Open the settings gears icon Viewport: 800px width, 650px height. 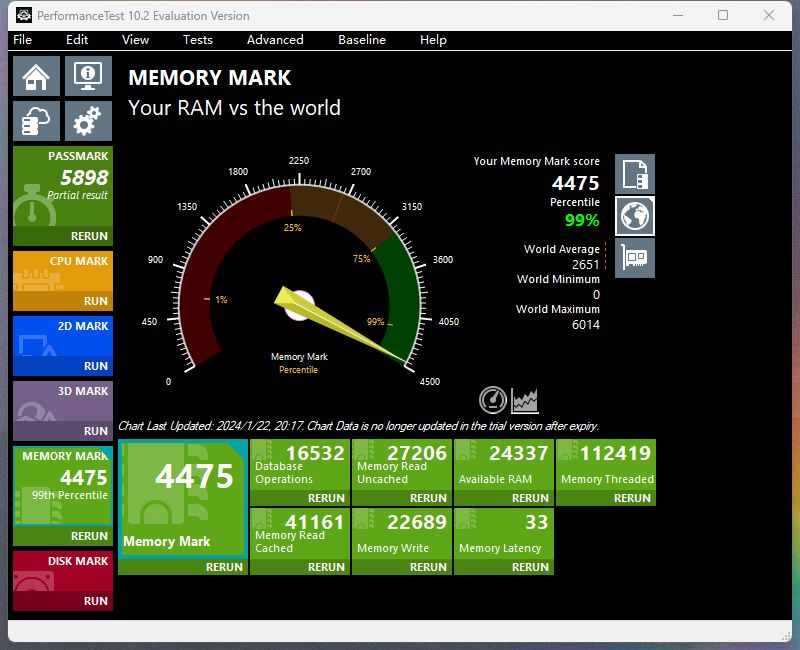click(88, 121)
